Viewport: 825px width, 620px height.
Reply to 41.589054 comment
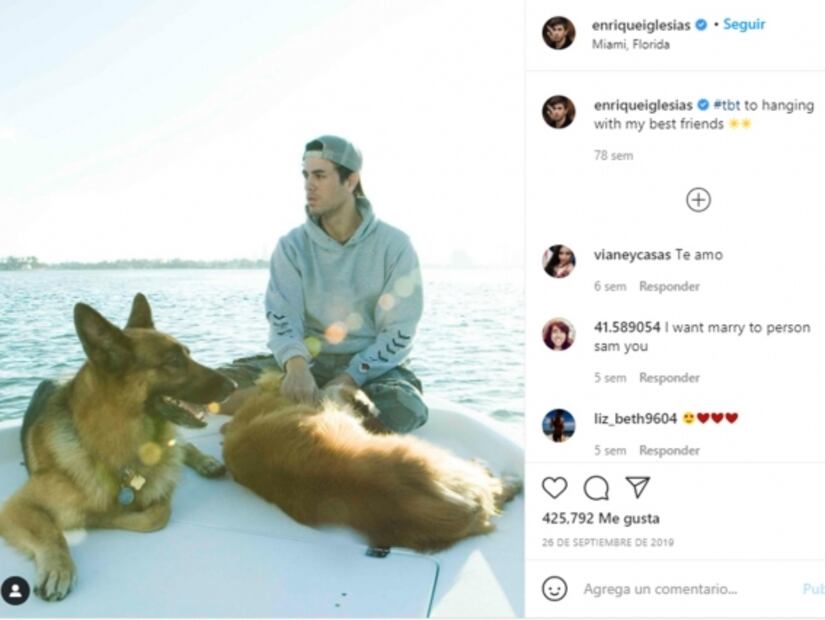[x=669, y=378]
